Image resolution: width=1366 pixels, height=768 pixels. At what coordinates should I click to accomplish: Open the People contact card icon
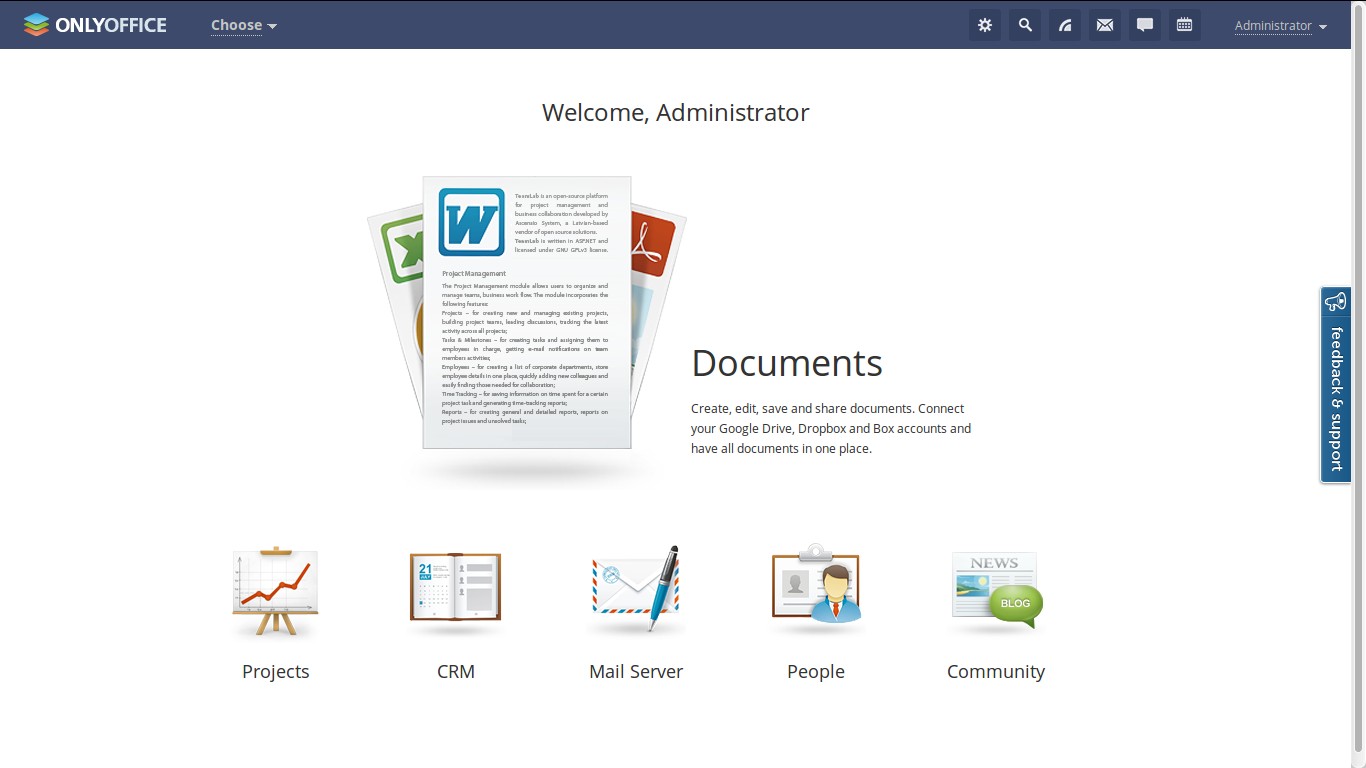(816, 590)
